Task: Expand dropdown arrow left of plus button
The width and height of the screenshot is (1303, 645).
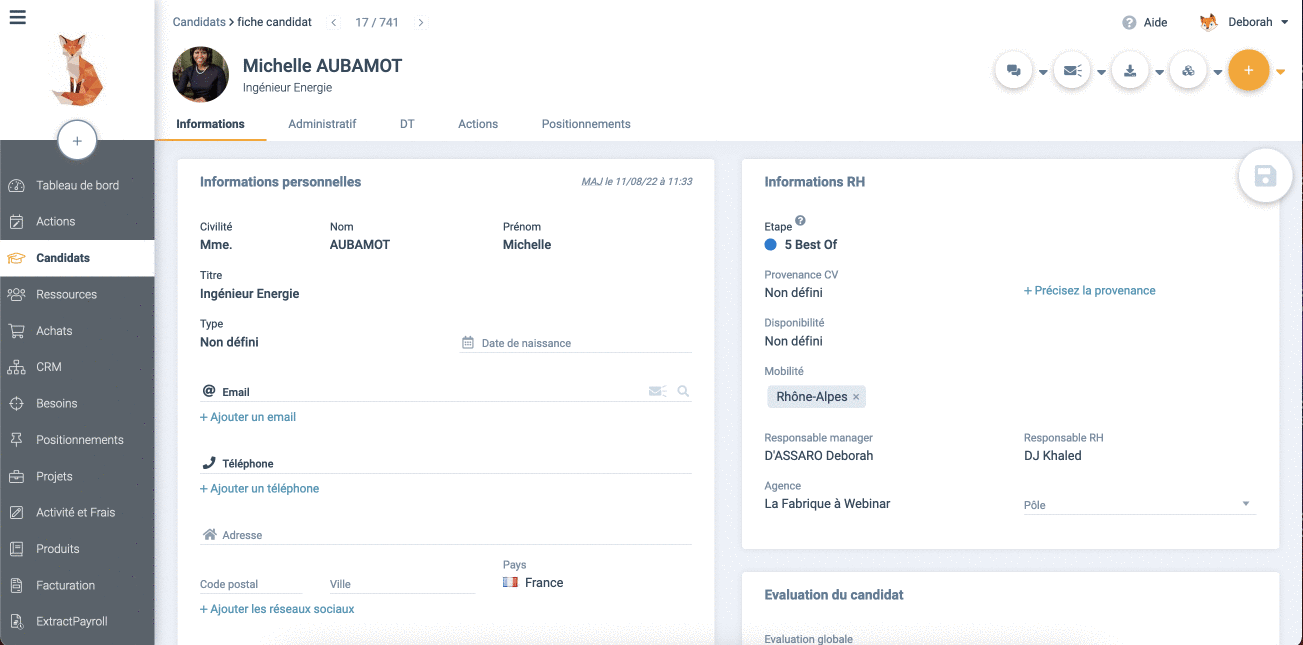Action: (1218, 72)
